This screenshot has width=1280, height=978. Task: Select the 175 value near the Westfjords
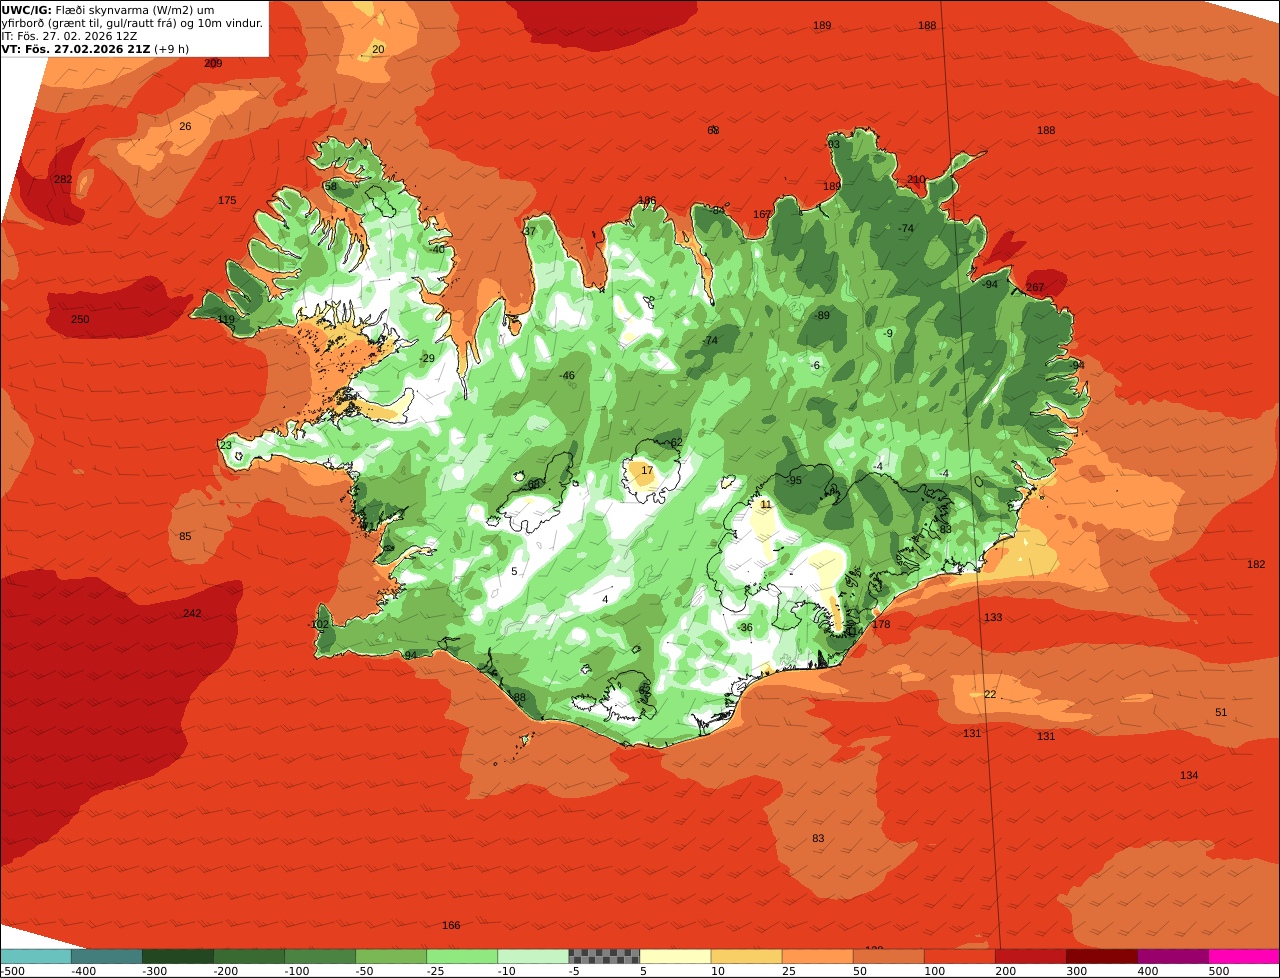[x=227, y=201]
